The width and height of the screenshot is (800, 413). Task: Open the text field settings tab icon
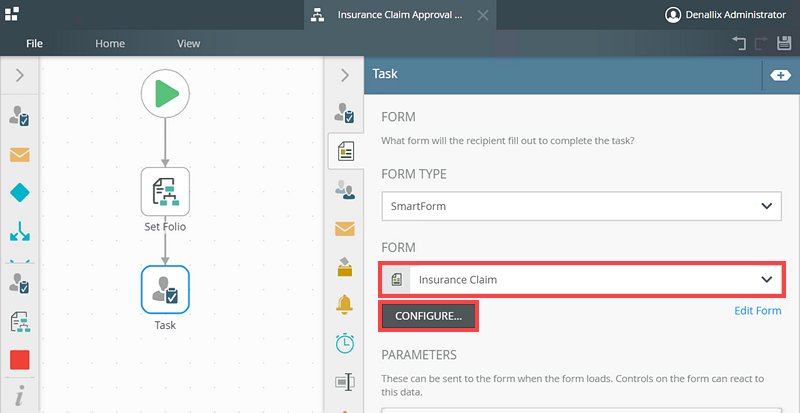pyautogui.click(x=345, y=381)
